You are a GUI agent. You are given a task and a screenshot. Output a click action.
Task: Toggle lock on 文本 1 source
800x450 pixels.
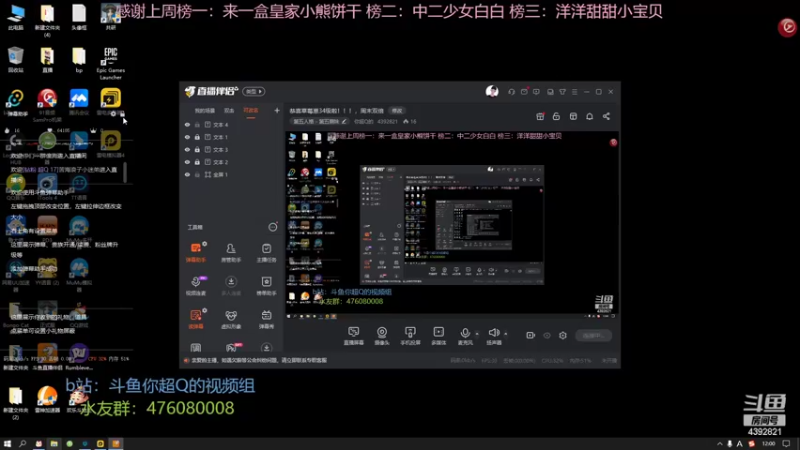pos(197,137)
